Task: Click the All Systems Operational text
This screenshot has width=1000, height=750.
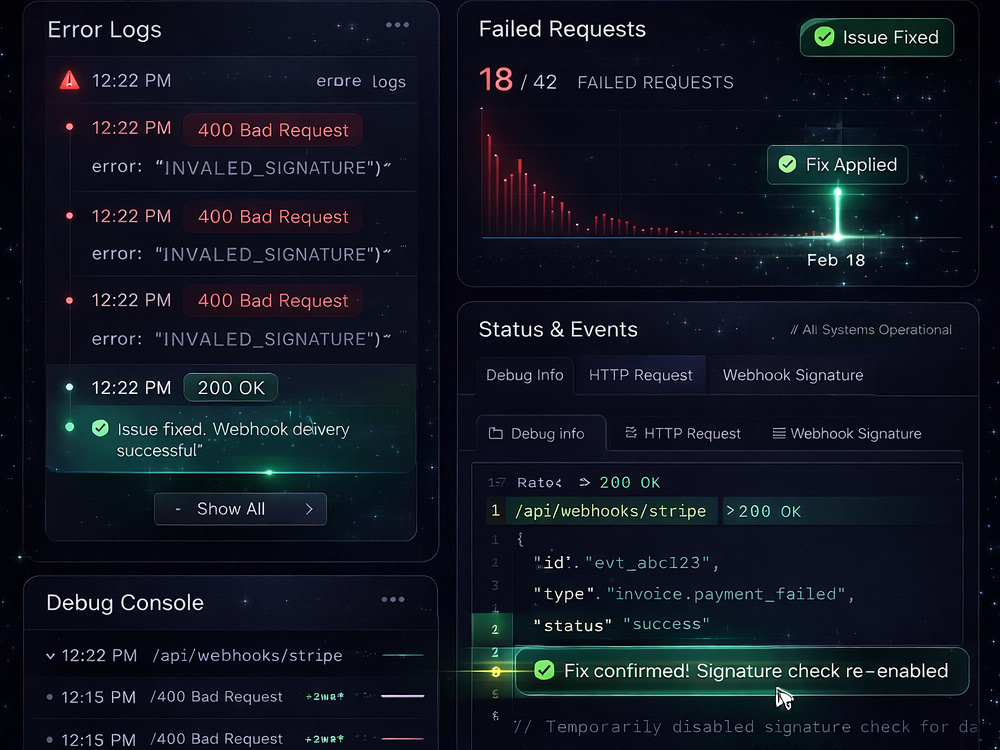Action: click(x=871, y=330)
